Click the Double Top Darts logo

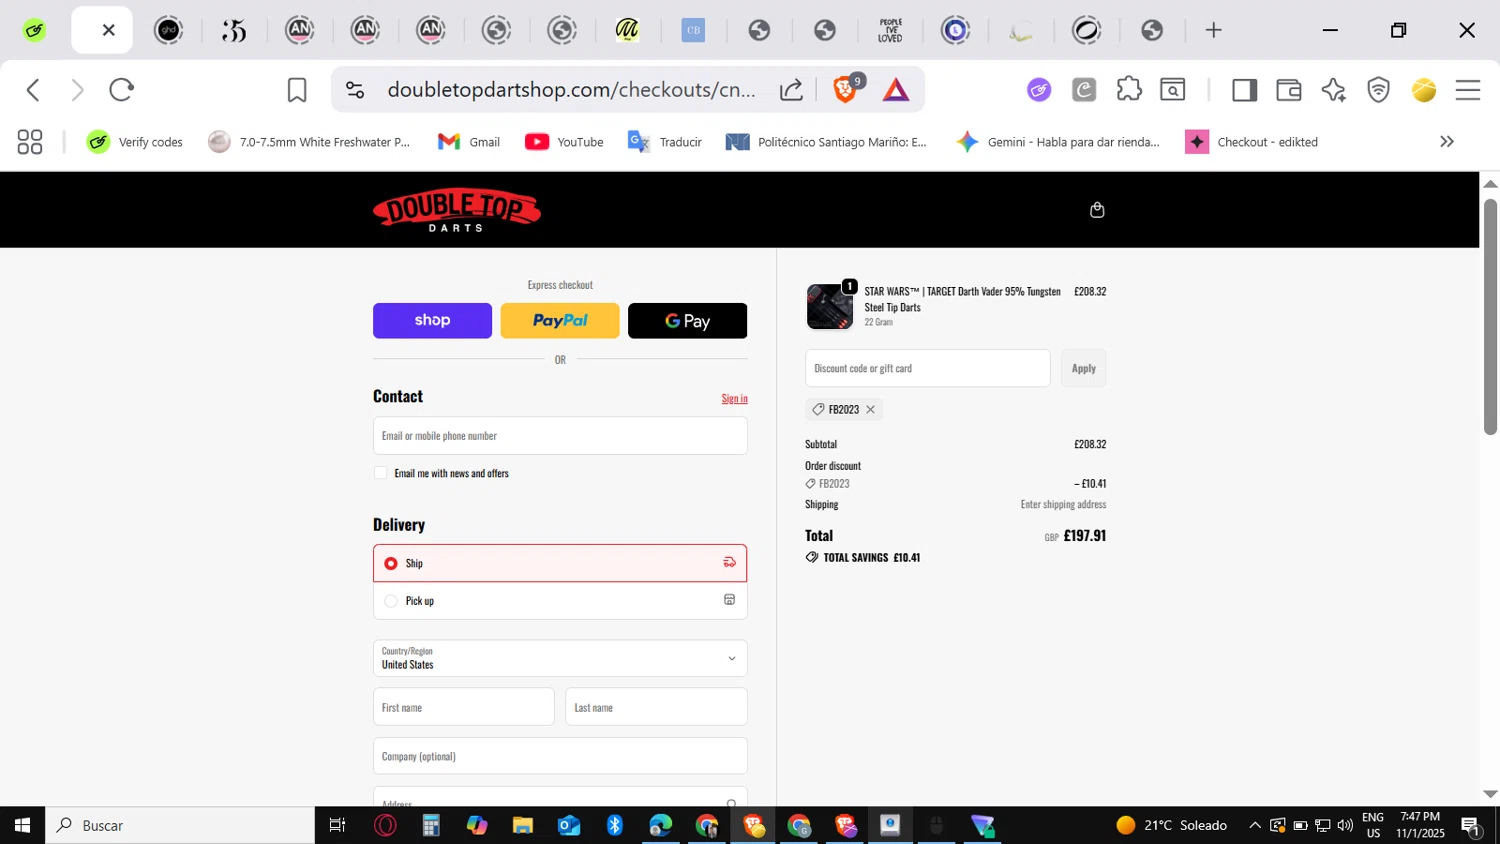coord(457,210)
